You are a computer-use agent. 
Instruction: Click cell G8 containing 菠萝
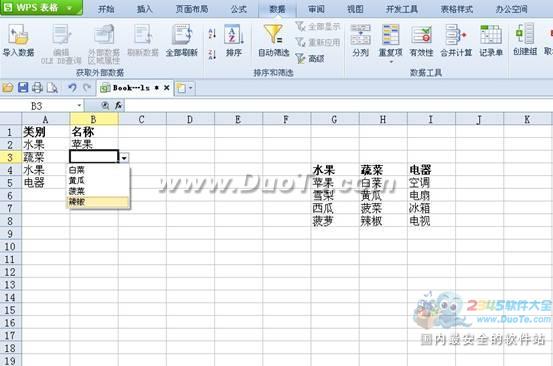[x=335, y=221]
